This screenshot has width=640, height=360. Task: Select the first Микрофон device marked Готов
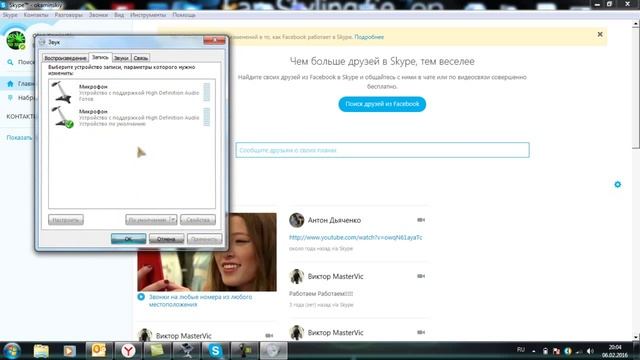coord(131,92)
